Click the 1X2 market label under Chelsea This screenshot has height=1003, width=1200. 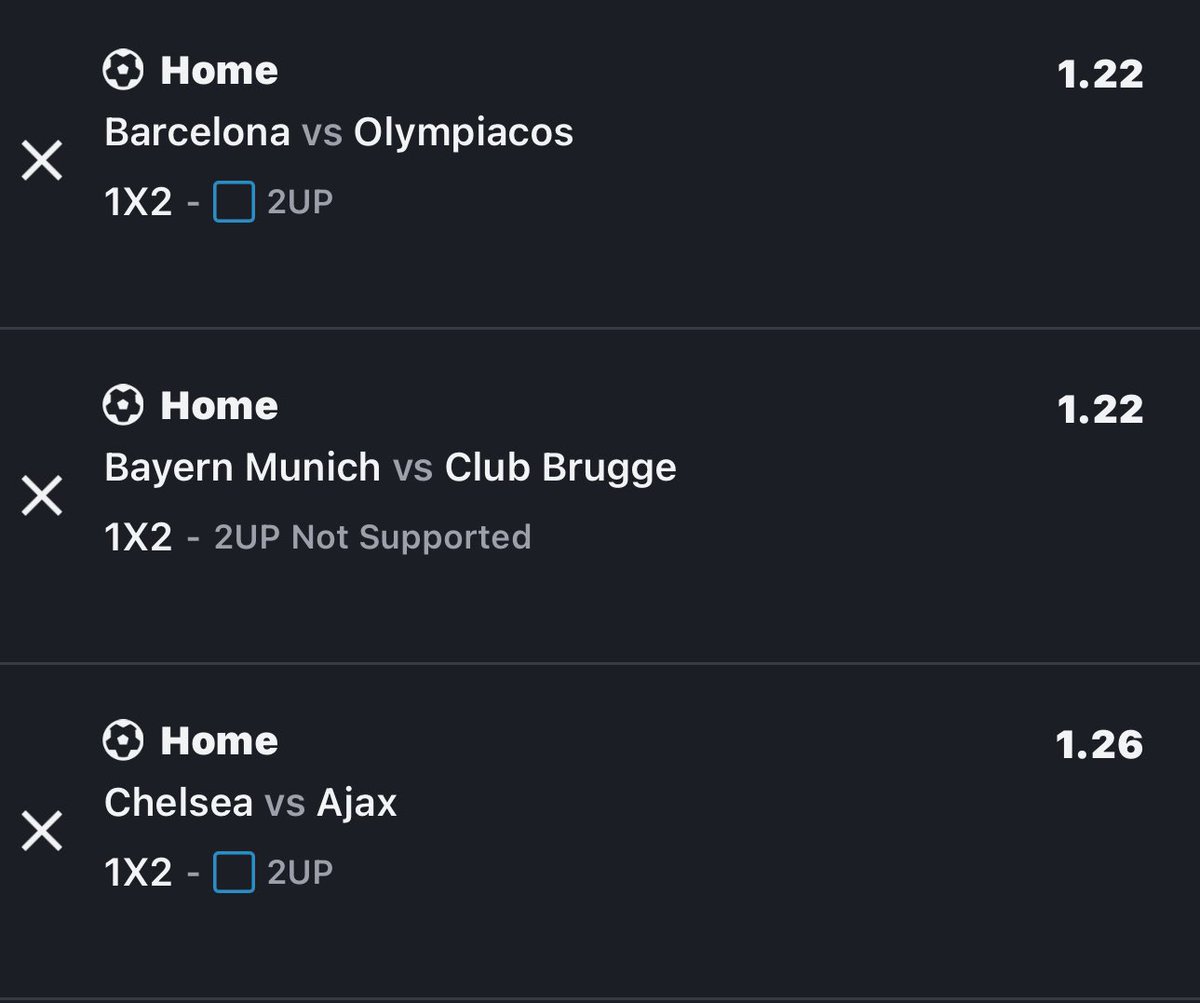point(138,873)
